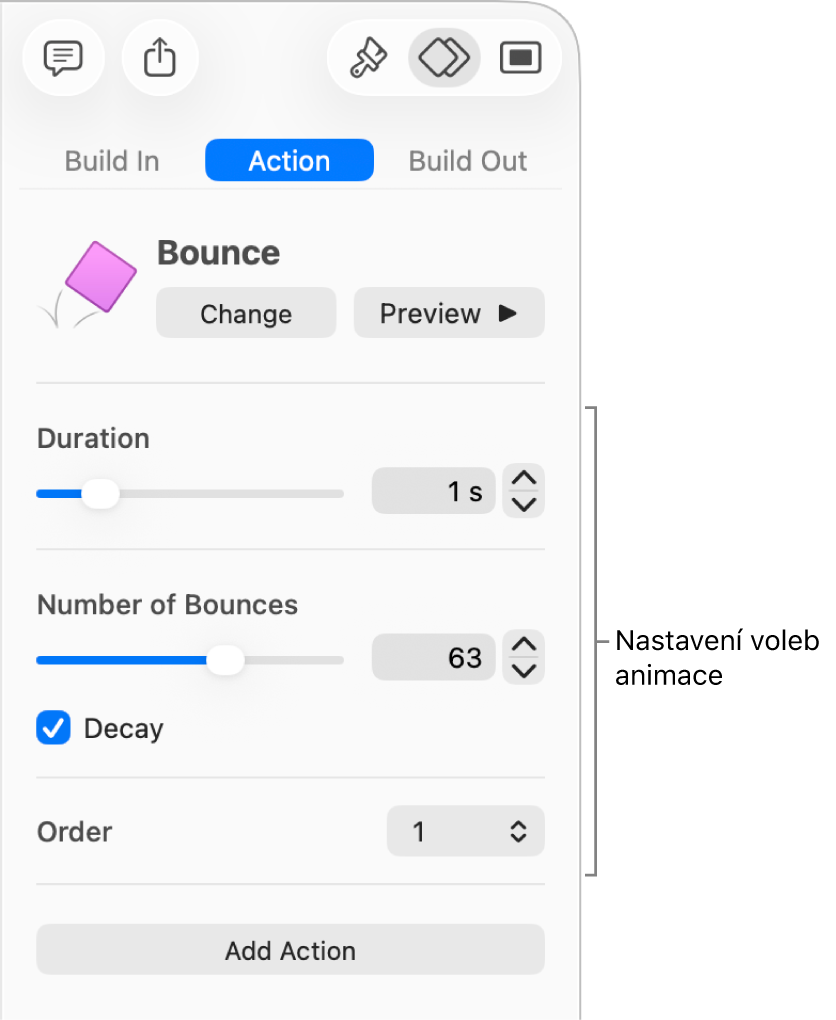Open the Comments icon in toolbar

[62, 59]
